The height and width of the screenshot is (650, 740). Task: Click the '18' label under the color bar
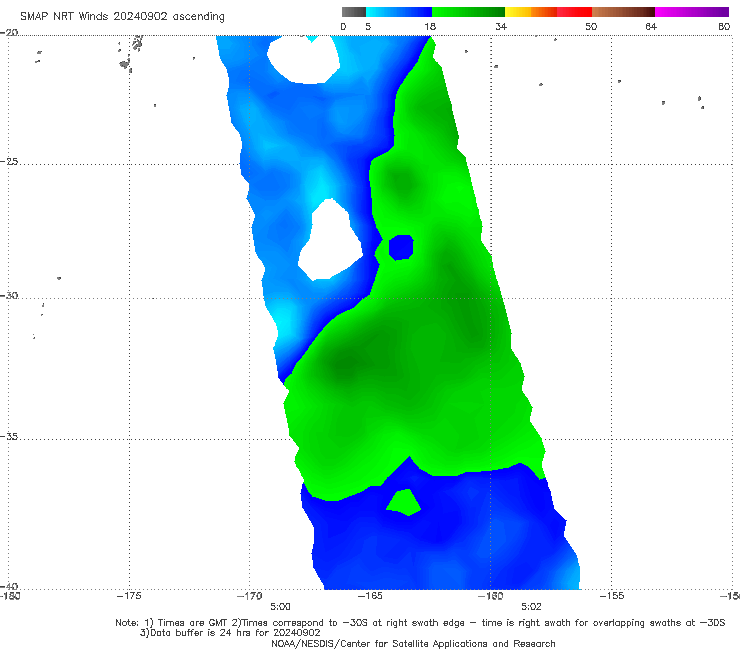(x=429, y=26)
